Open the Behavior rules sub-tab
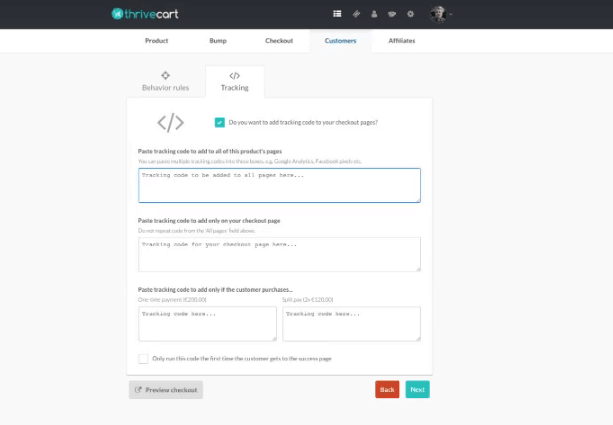The image size is (613, 425). pyautogui.click(x=165, y=81)
